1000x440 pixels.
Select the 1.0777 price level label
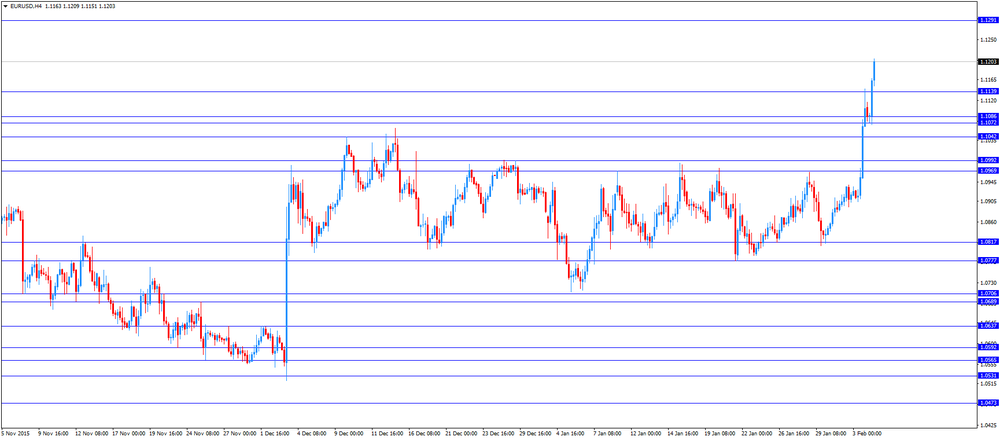click(988, 260)
